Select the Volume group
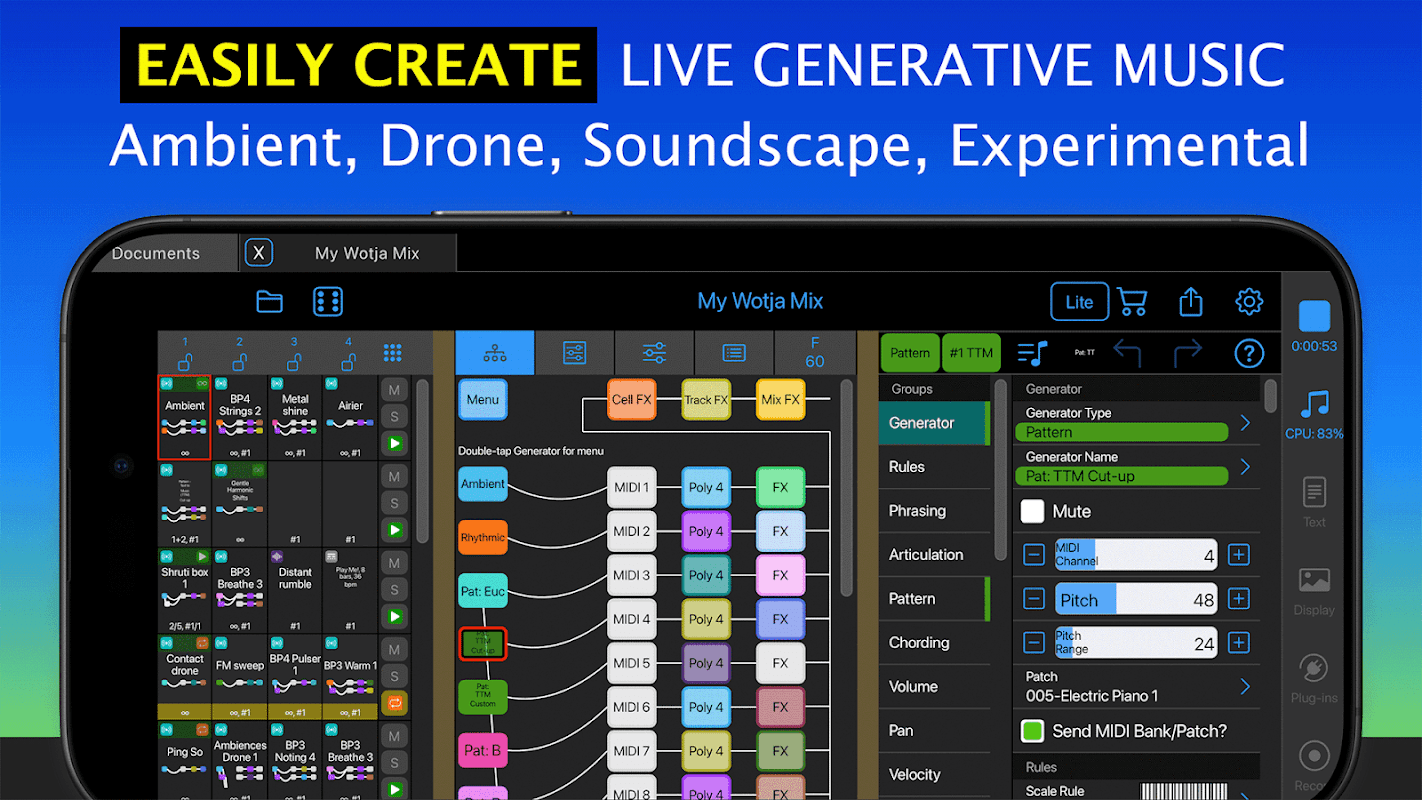 [934, 687]
